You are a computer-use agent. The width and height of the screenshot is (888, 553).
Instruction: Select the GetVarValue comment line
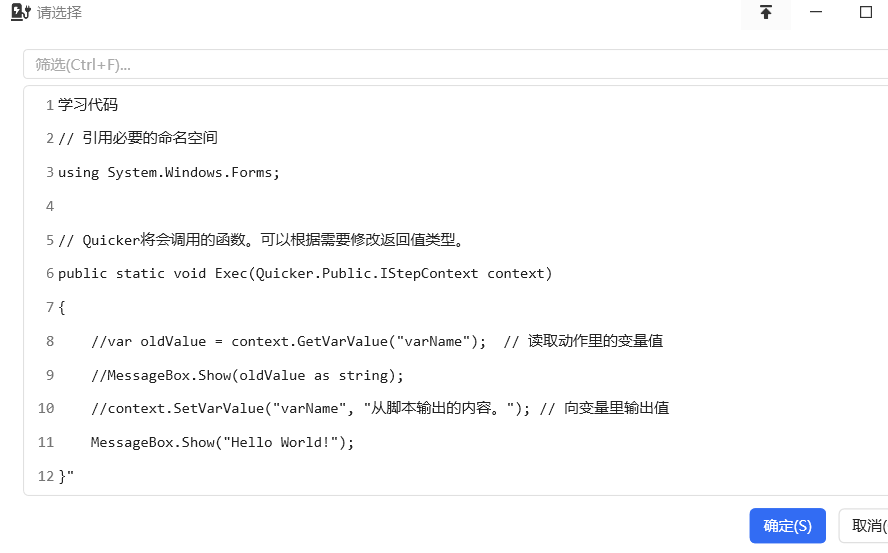456,341
